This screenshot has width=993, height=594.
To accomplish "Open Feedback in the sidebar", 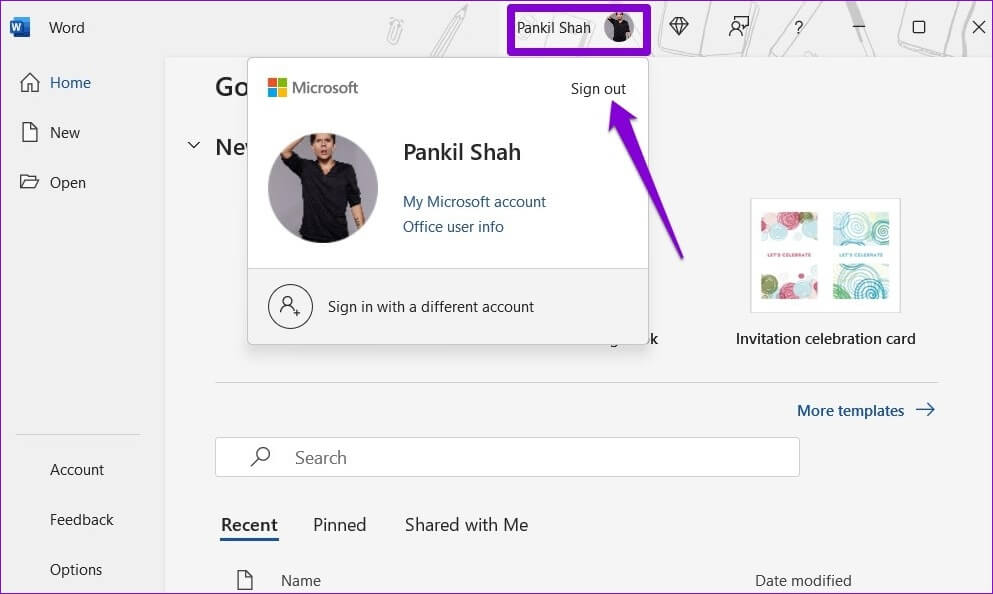I will pyautogui.click(x=82, y=519).
